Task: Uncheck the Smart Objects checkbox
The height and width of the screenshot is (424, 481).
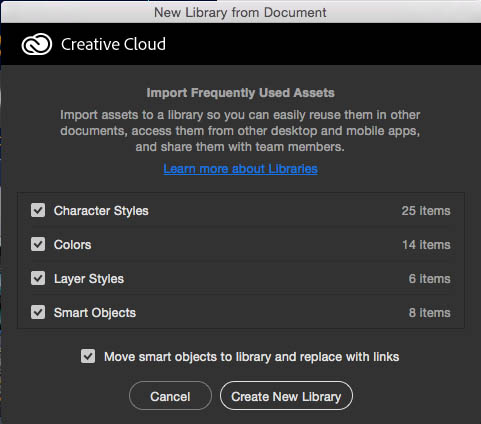Action: click(38, 312)
